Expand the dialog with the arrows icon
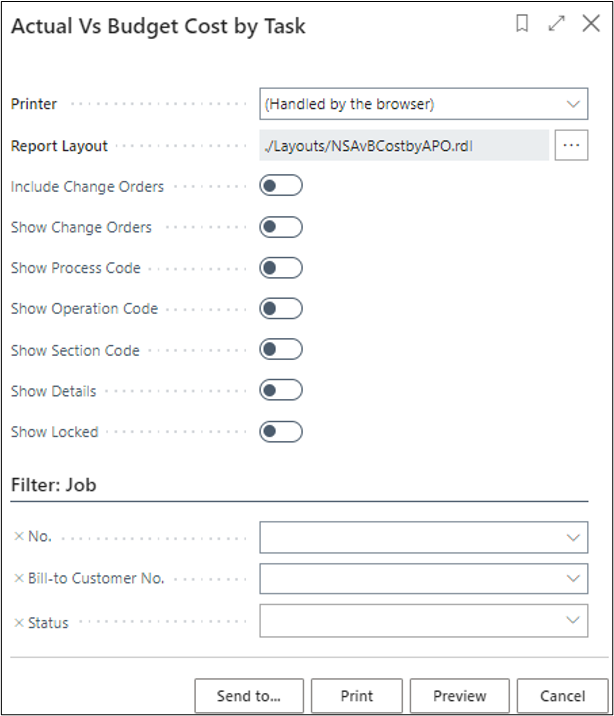 tap(557, 25)
